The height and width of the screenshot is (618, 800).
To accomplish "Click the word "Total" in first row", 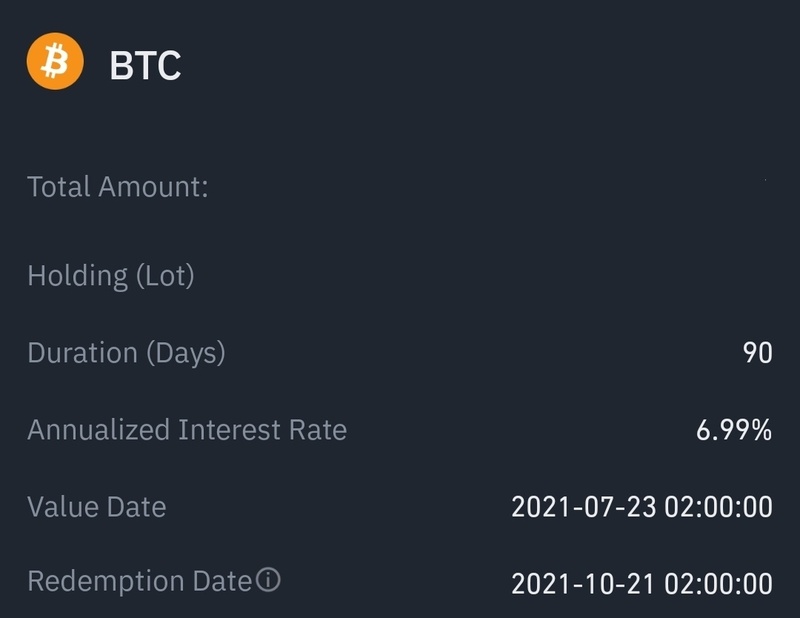I will 59,187.
